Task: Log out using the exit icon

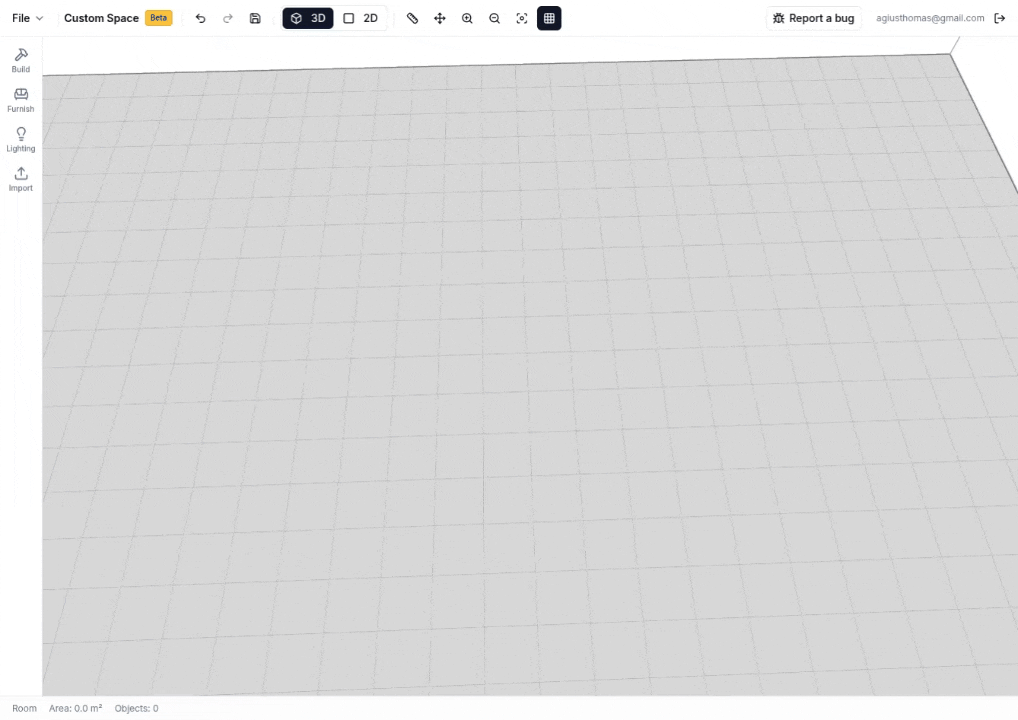Action: (x=1000, y=18)
